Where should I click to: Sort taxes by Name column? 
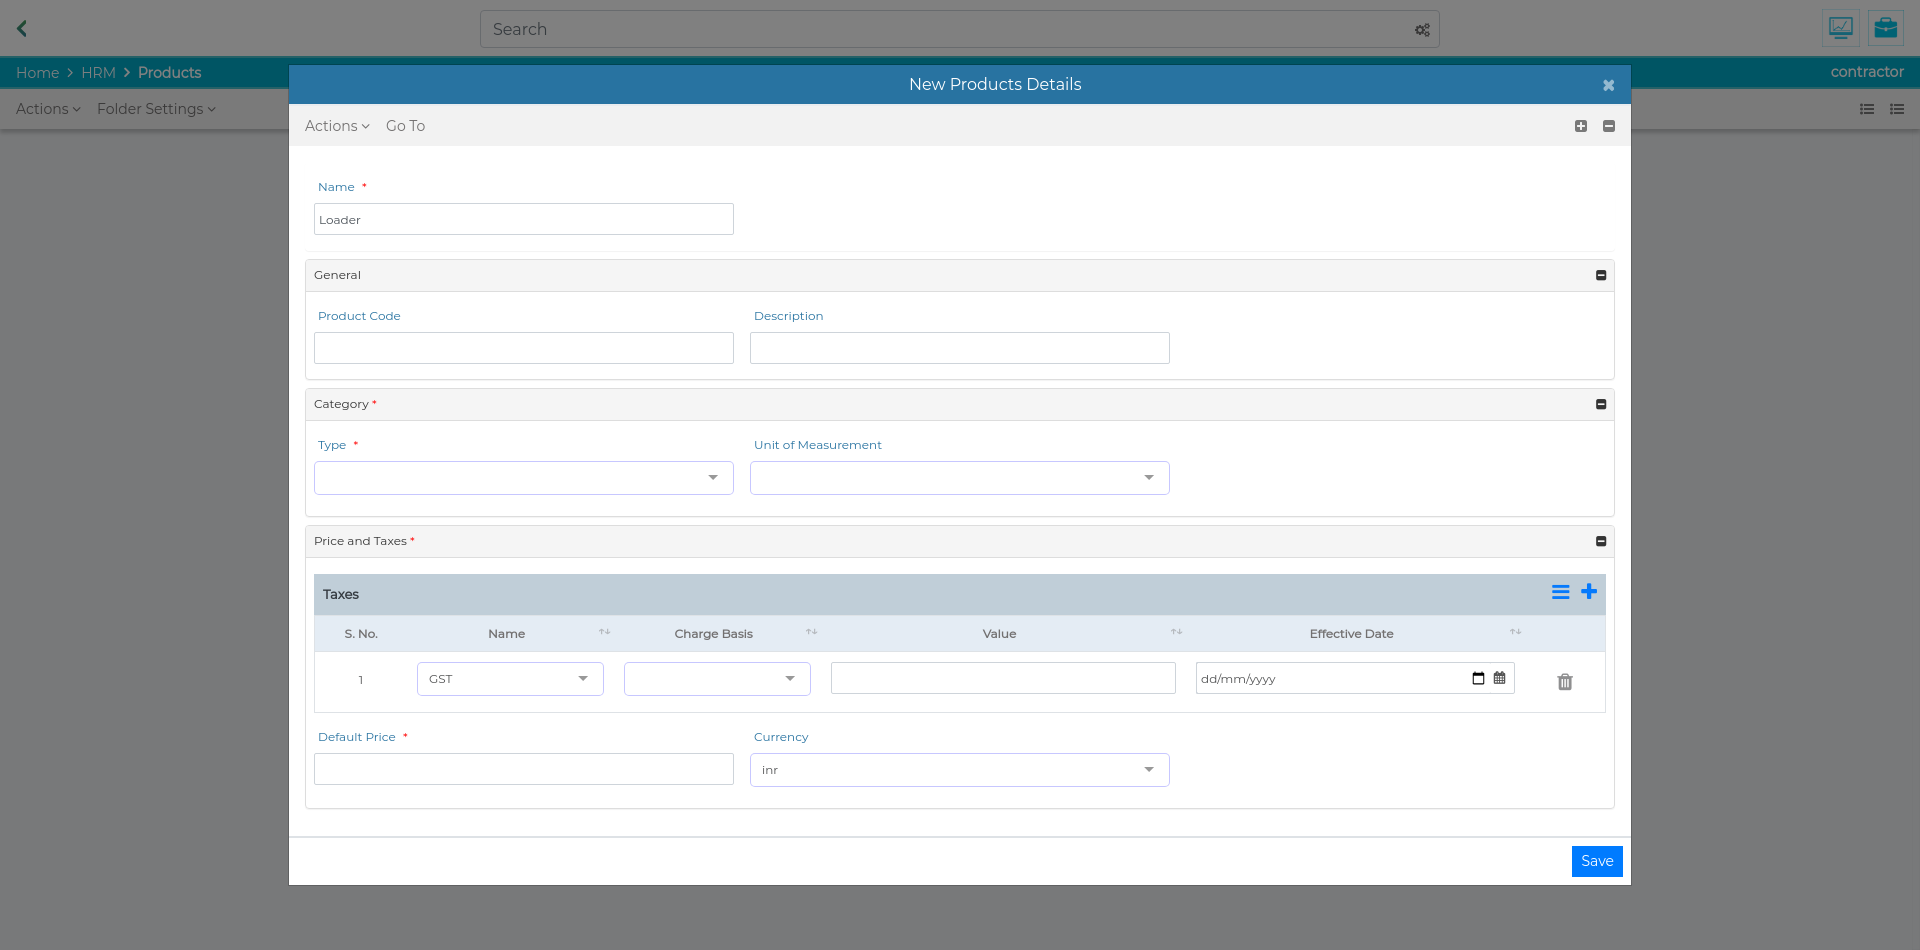(x=605, y=632)
